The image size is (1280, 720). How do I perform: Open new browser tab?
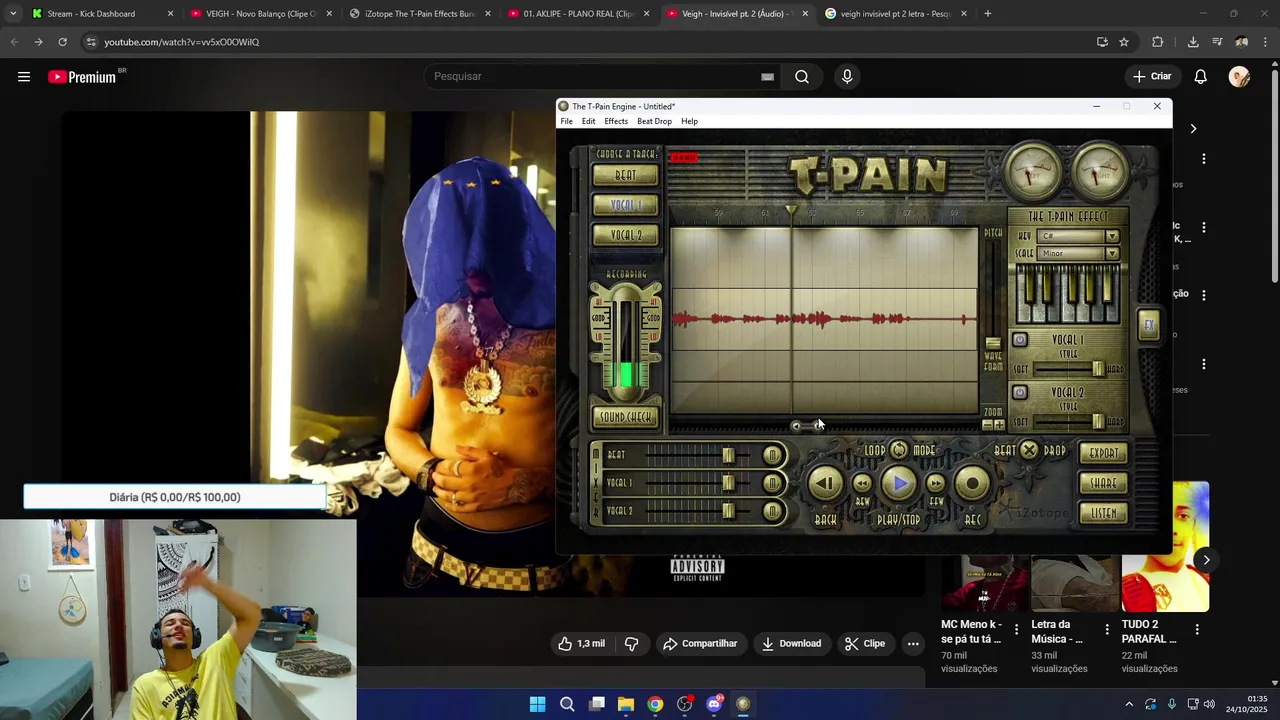coord(987,14)
